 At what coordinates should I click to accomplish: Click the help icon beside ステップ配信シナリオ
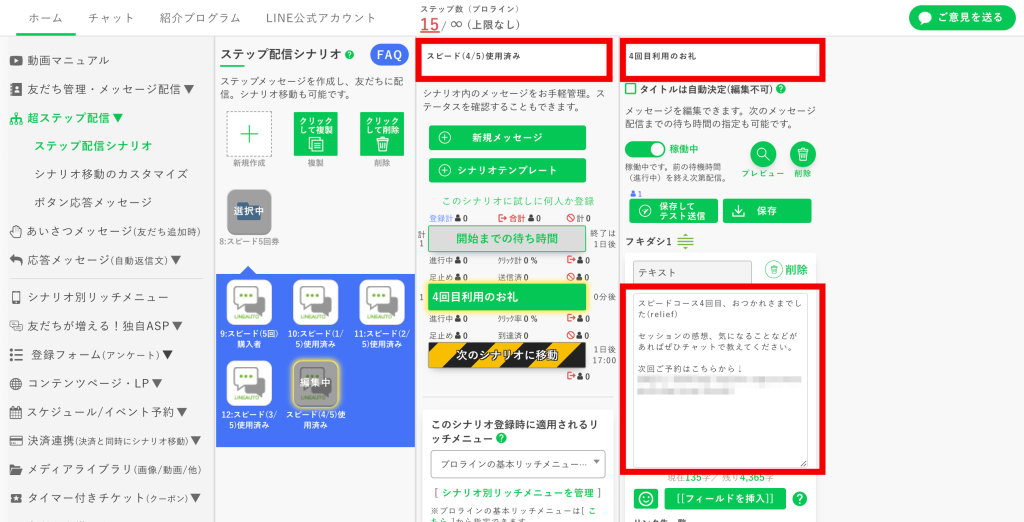(x=349, y=55)
